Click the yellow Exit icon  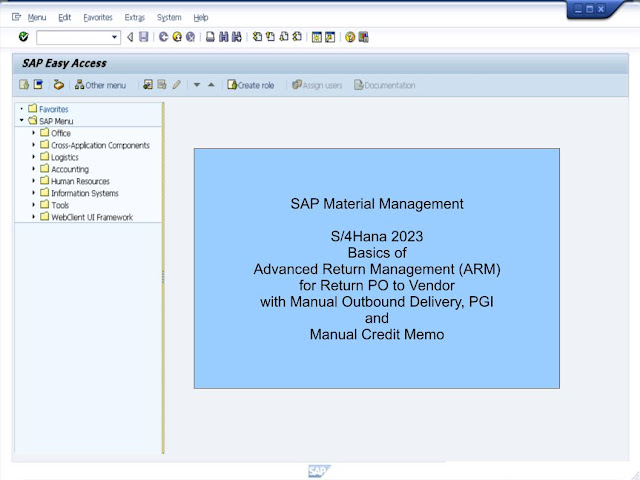[x=177, y=37]
